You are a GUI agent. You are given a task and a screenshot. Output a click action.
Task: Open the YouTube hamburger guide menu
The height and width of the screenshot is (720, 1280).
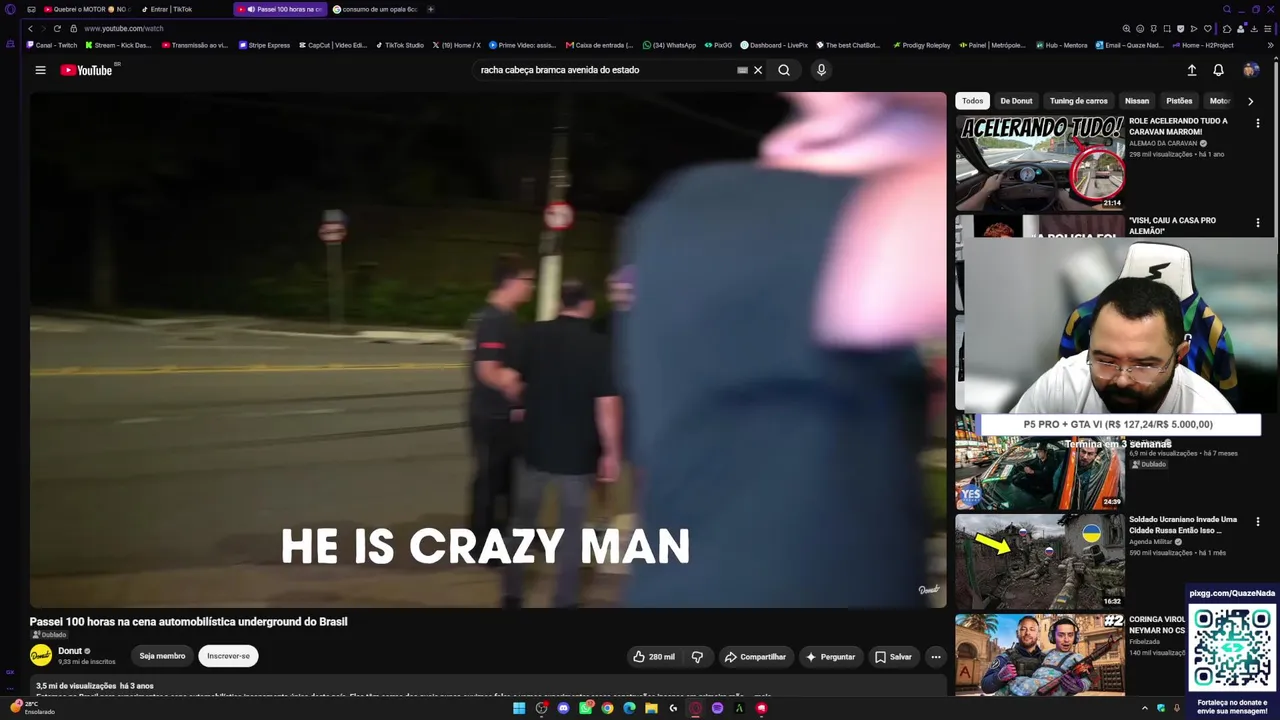[x=40, y=70]
